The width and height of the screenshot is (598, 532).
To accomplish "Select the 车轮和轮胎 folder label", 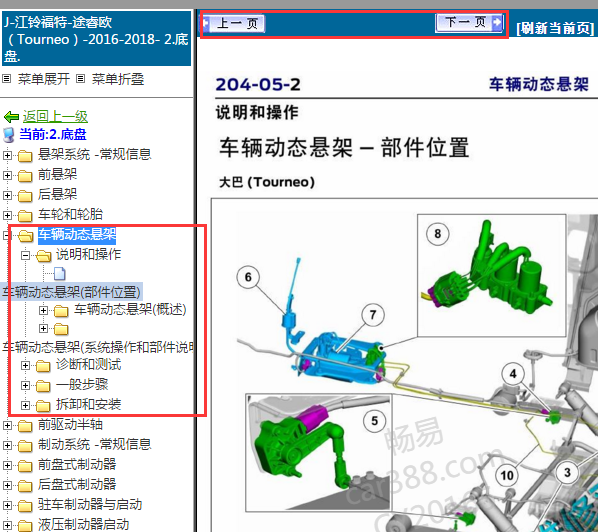I will pos(70,214).
